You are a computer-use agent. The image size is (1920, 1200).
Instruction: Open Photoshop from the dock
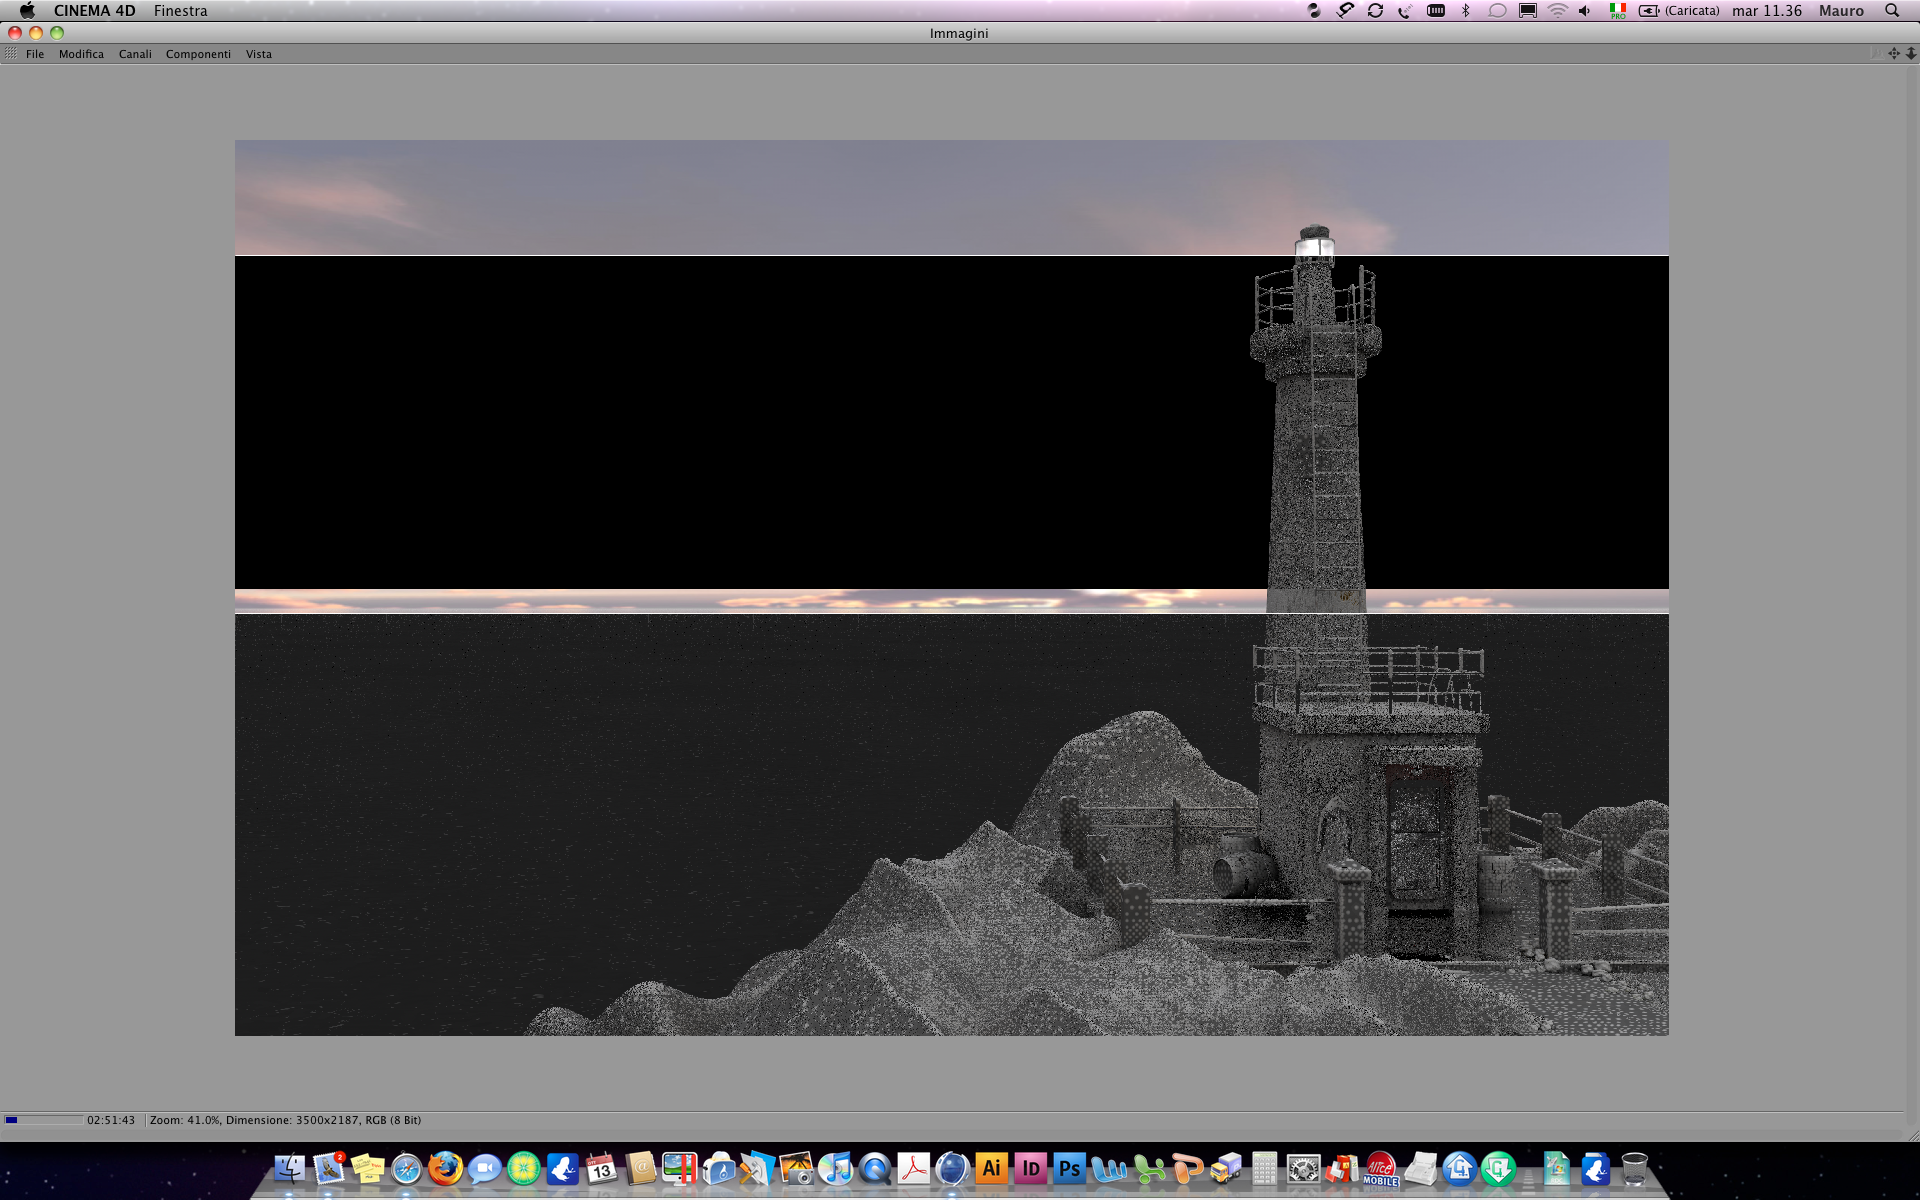click(1069, 1168)
